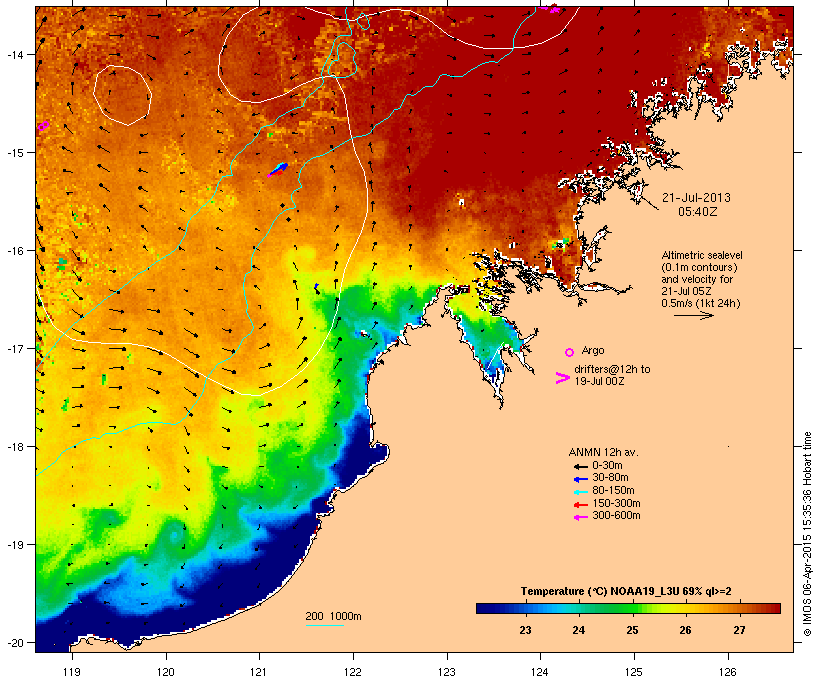Click the 'drifters@12h to' legend text
Viewport: 820px width, 680px height.
612,369
